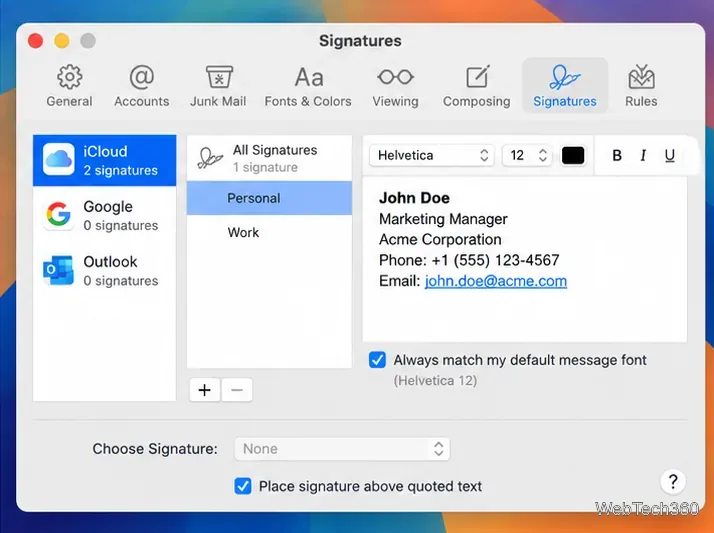Select the iCloud account

pyautogui.click(x=105, y=160)
